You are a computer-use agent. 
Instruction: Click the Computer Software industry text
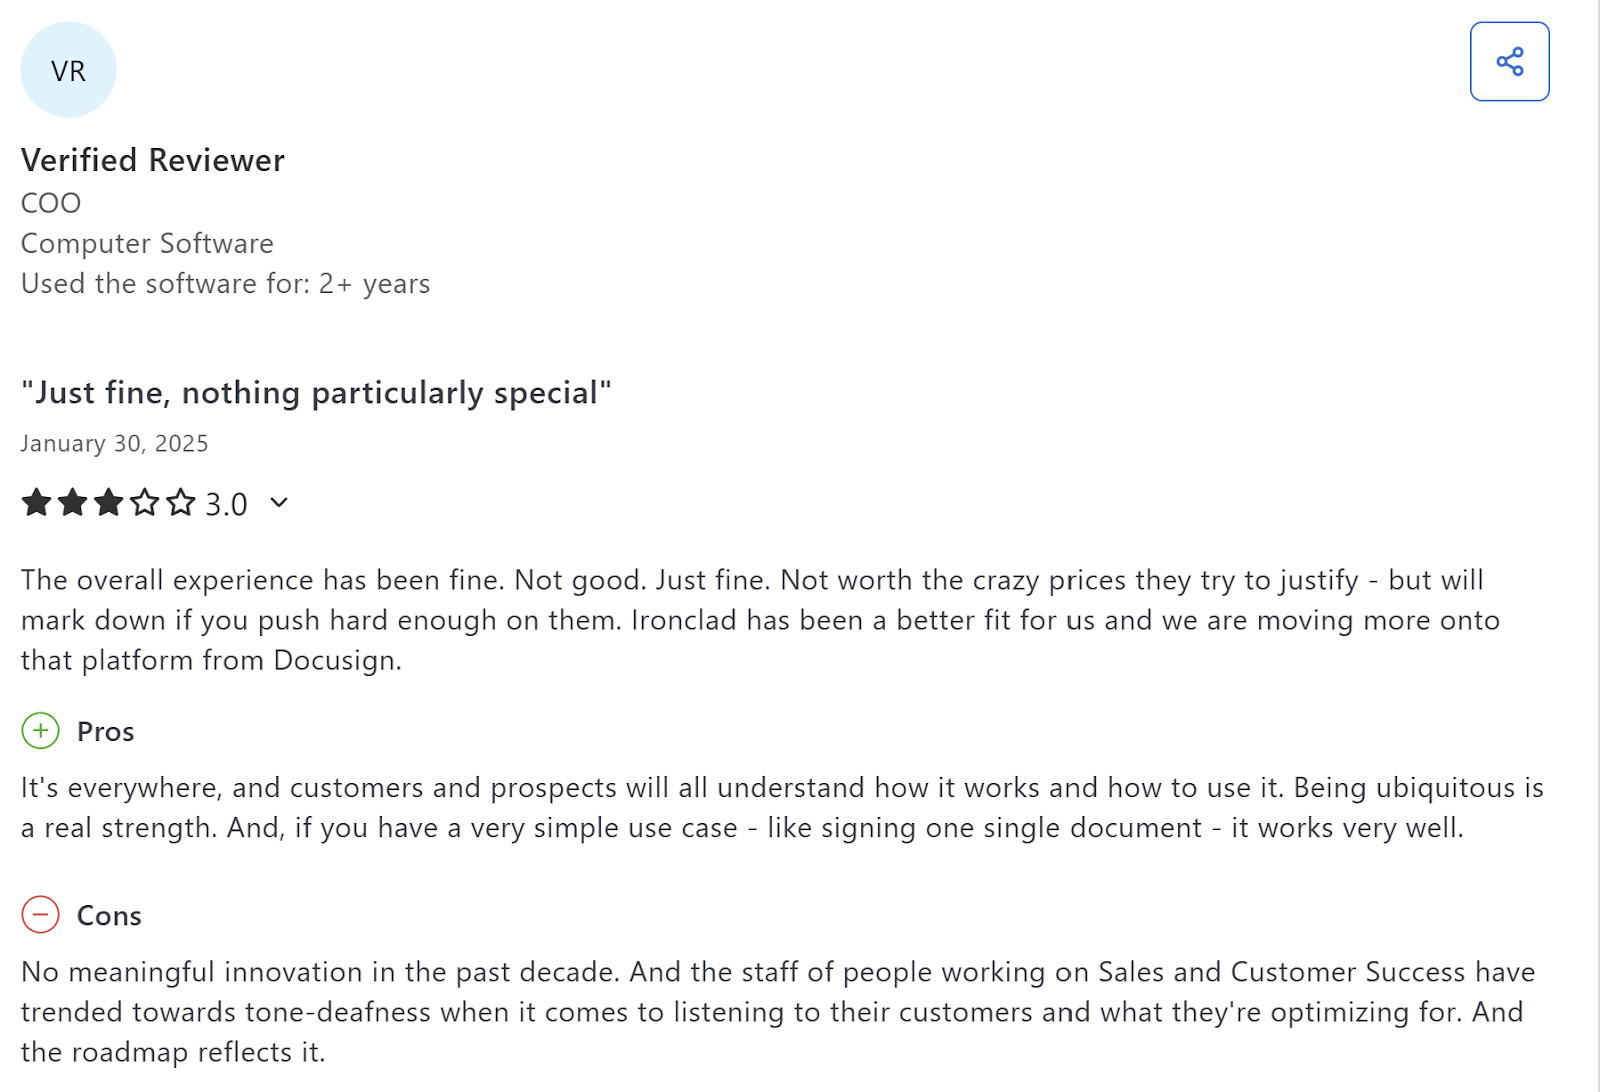[147, 244]
